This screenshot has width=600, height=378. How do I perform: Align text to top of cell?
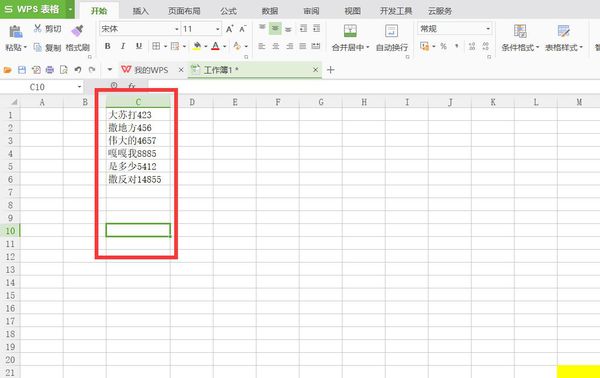(x=262, y=28)
